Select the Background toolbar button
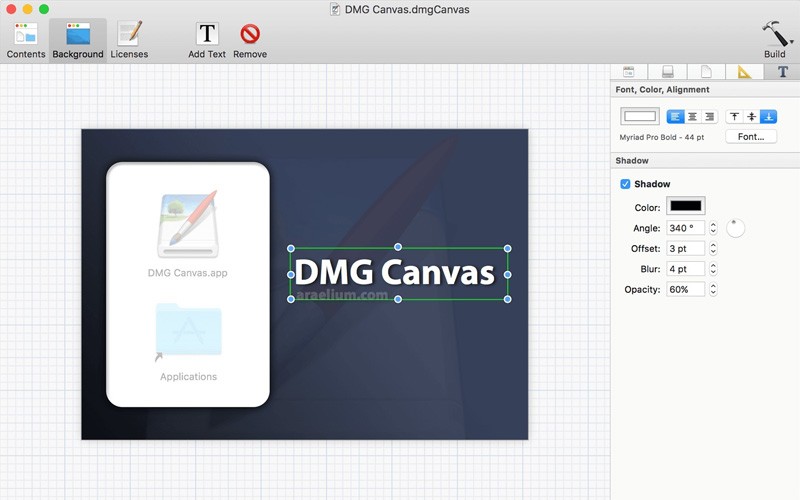Image resolution: width=800 pixels, height=500 pixels. [78, 41]
